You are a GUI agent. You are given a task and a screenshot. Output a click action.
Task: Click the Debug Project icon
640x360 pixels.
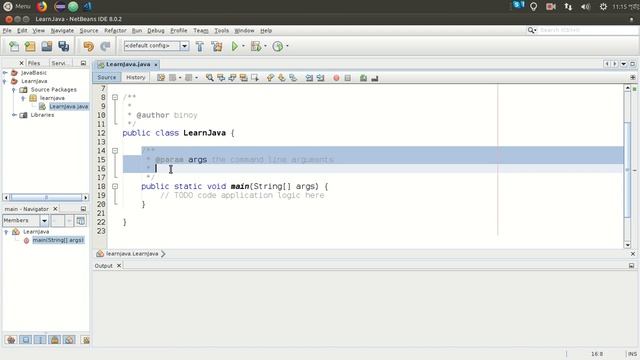[x=256, y=46]
